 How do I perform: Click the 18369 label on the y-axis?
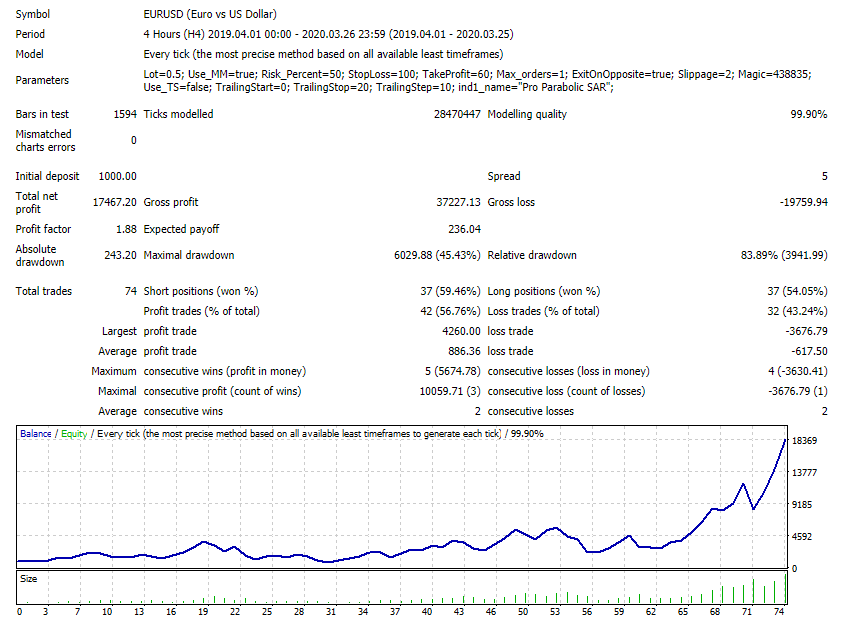(805, 441)
